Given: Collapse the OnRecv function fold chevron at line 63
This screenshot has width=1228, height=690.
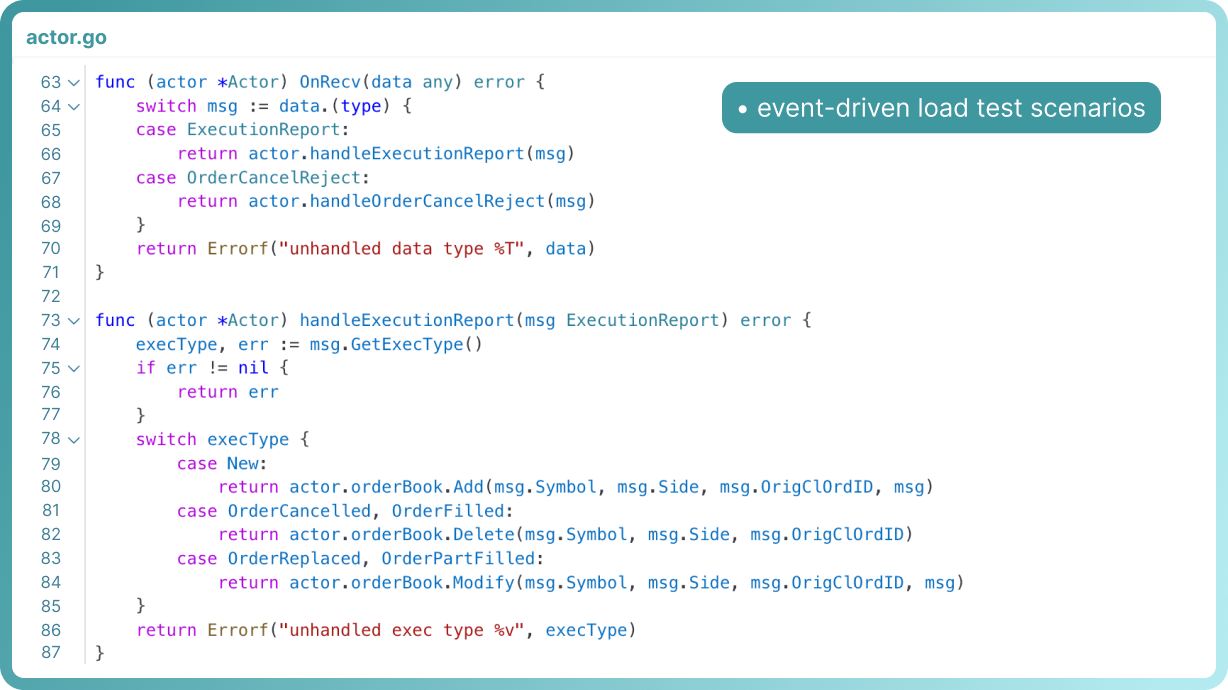Looking at the screenshot, I should tap(74, 83).
